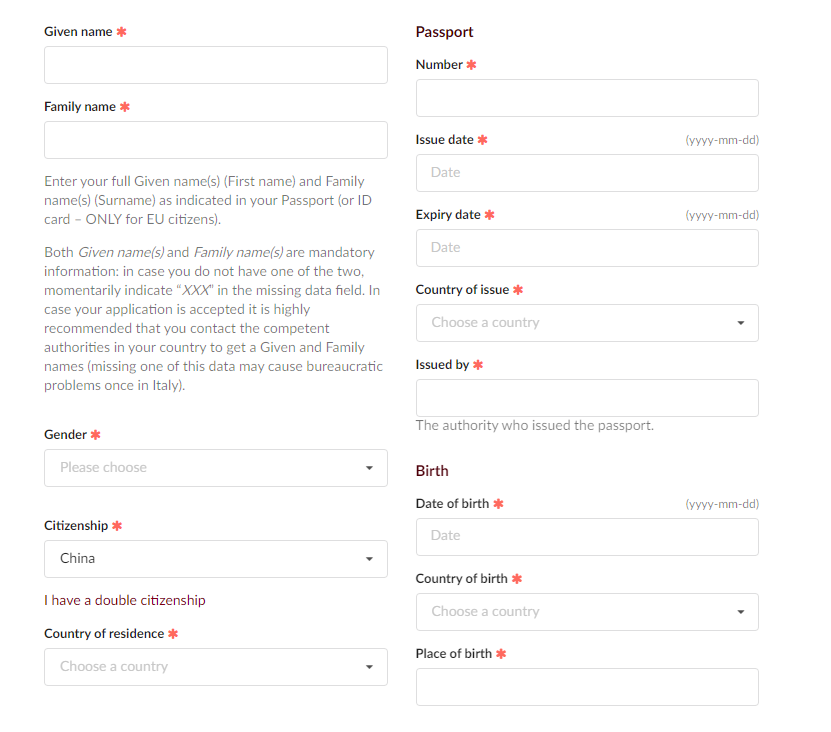Click the Issued by input field
This screenshot has width=831, height=732.
(587, 398)
